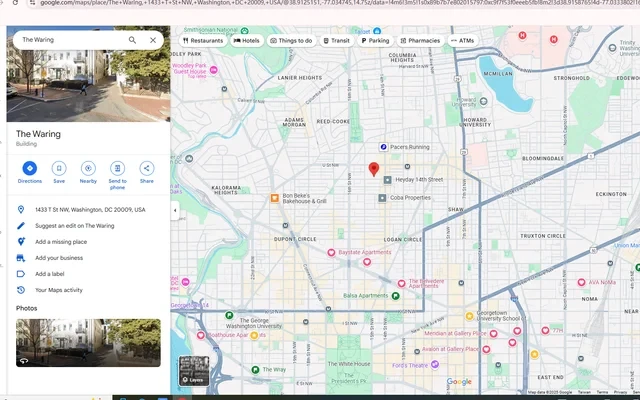Screen dimensions: 640x400
Task: Filter map by ATMs
Action: (462, 40)
